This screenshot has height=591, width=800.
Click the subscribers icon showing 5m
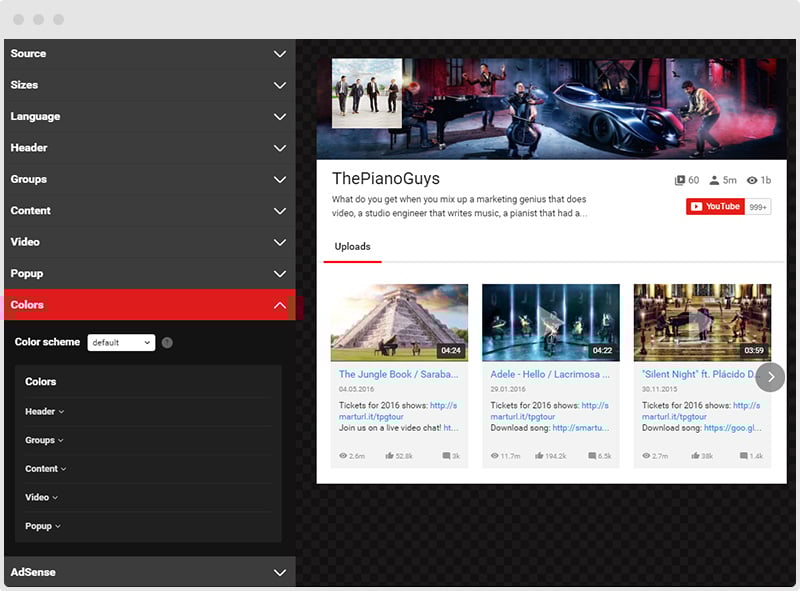714,180
